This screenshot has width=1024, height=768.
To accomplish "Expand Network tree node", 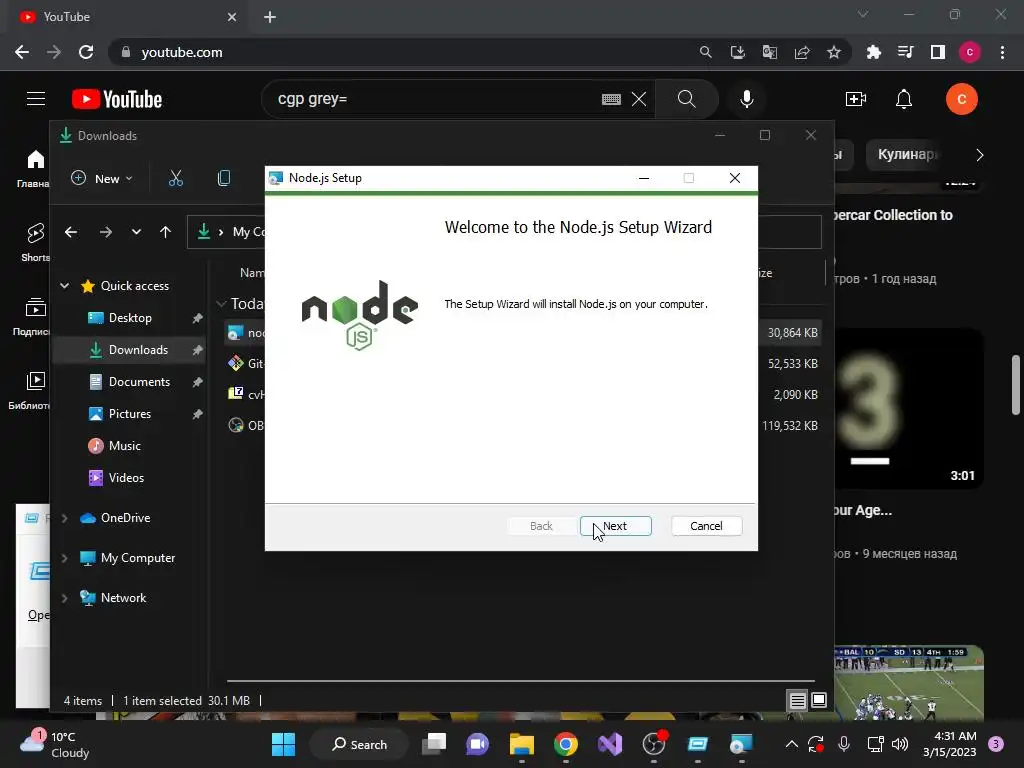I will tap(65, 598).
